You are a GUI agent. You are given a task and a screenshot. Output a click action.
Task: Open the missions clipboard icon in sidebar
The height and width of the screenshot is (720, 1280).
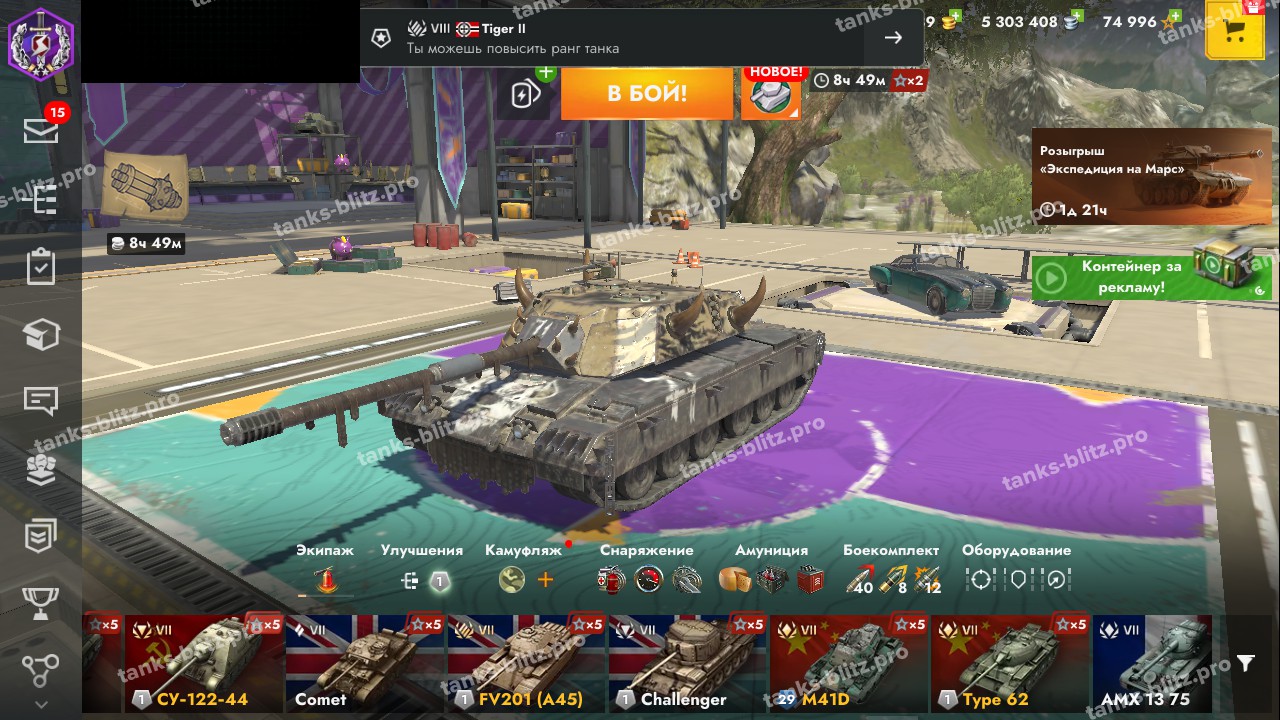pyautogui.click(x=41, y=267)
